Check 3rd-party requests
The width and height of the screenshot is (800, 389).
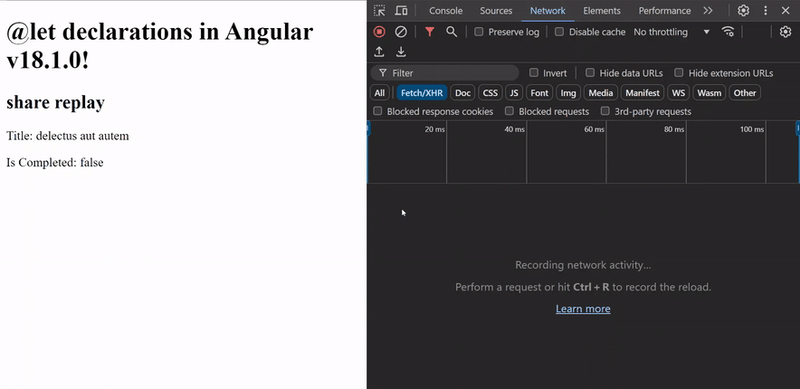pos(605,111)
